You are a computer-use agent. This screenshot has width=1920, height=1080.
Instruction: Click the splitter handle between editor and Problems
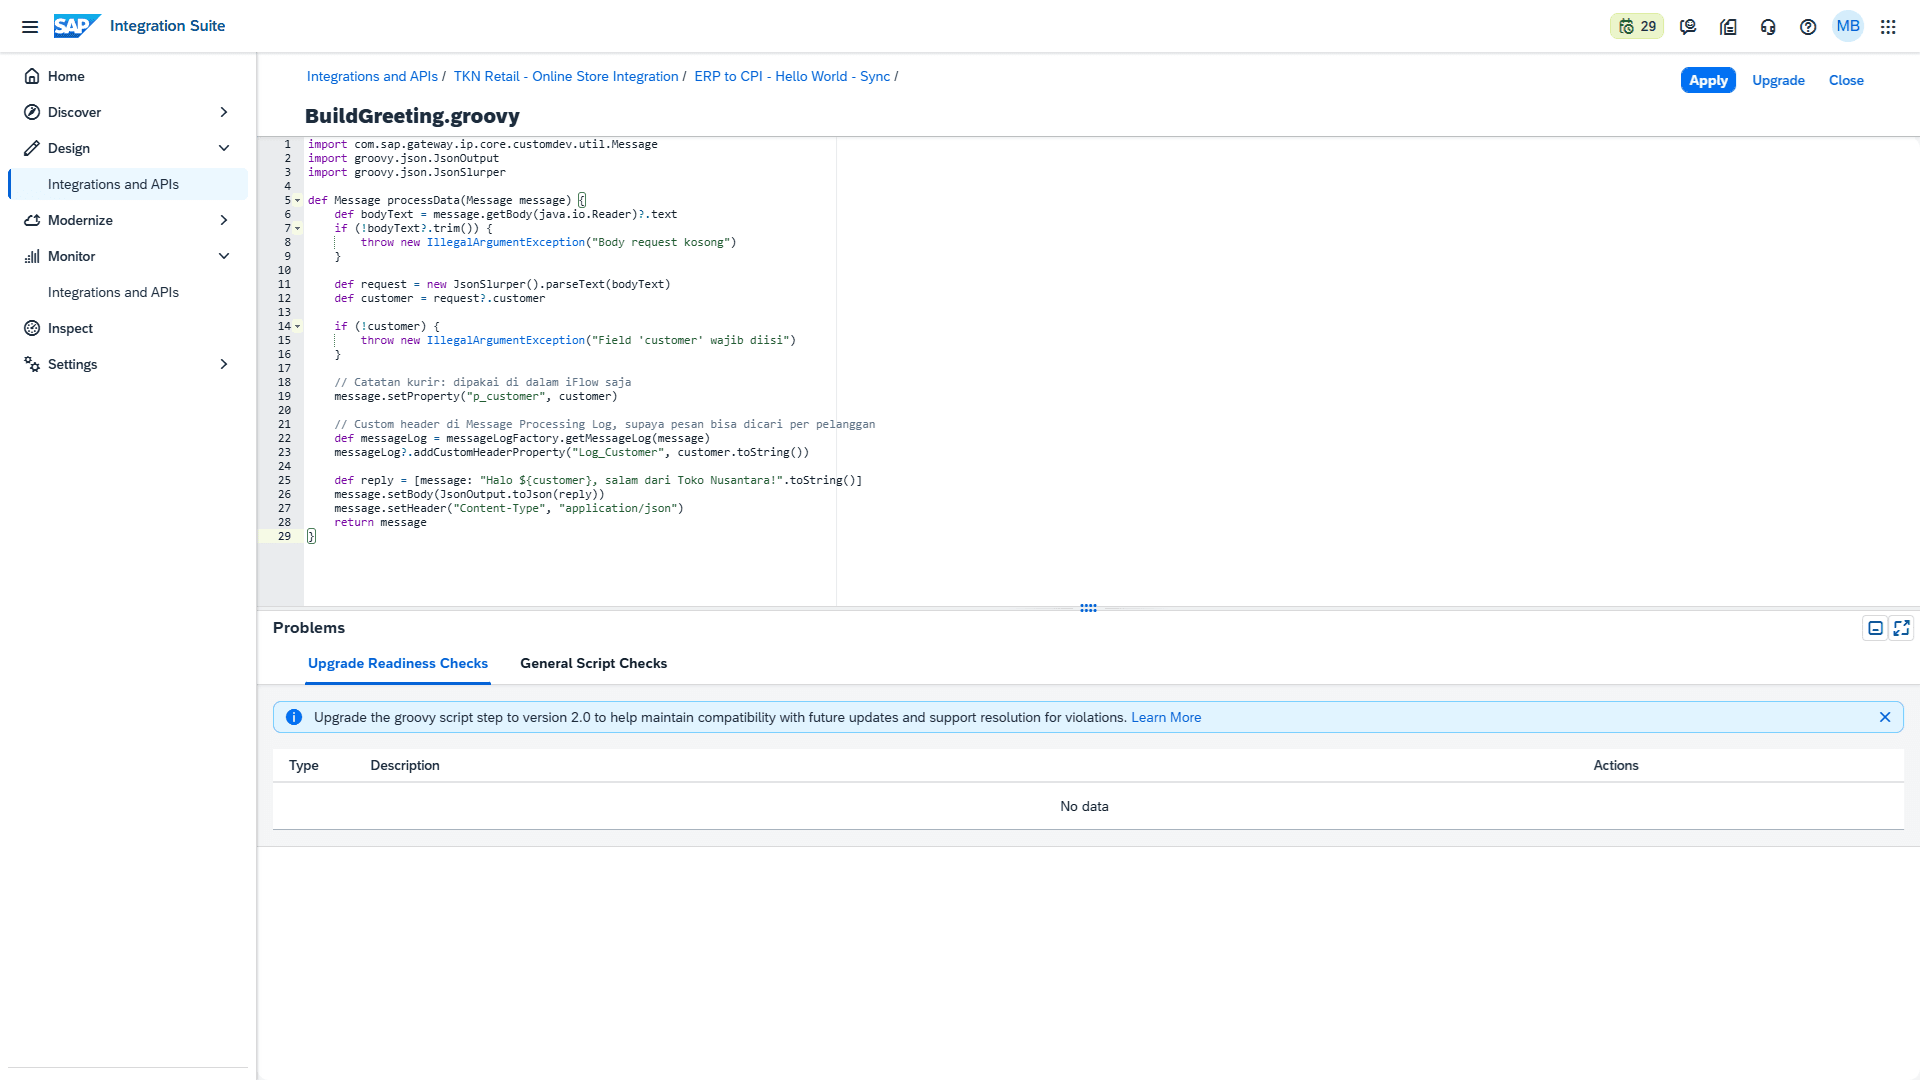click(x=1088, y=608)
